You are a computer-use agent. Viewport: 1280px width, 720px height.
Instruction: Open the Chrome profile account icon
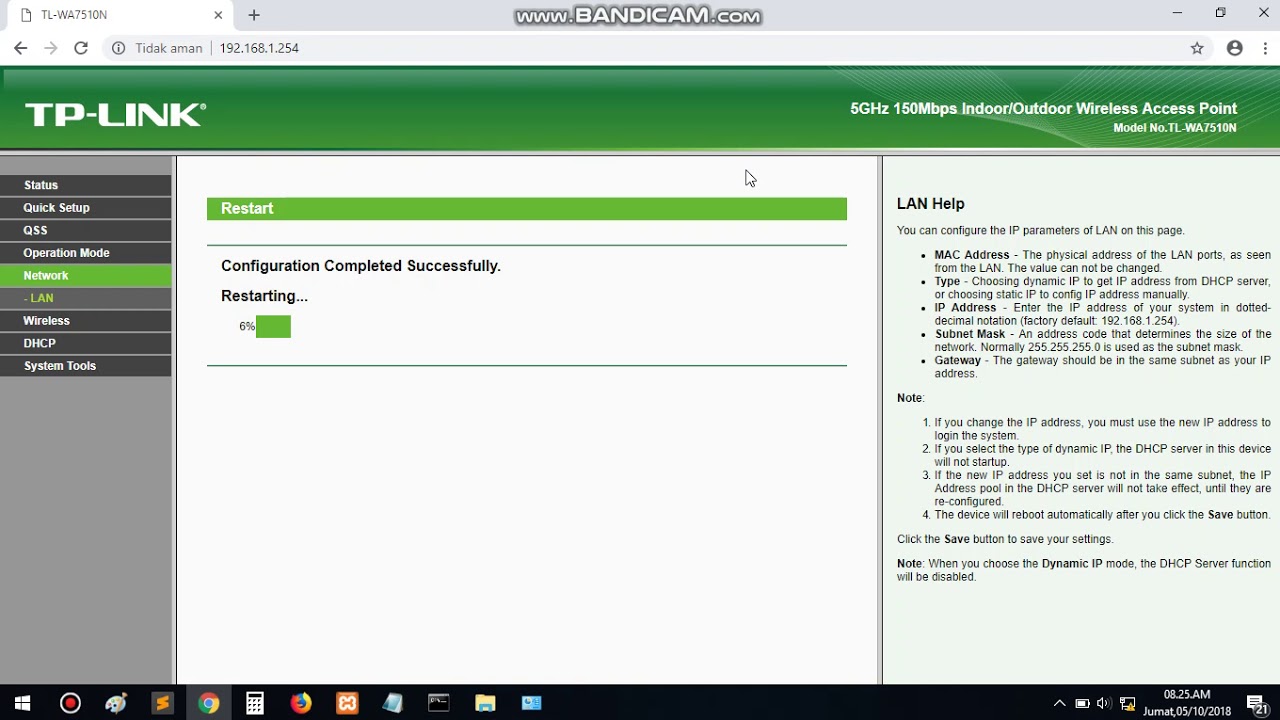pyautogui.click(x=1235, y=48)
